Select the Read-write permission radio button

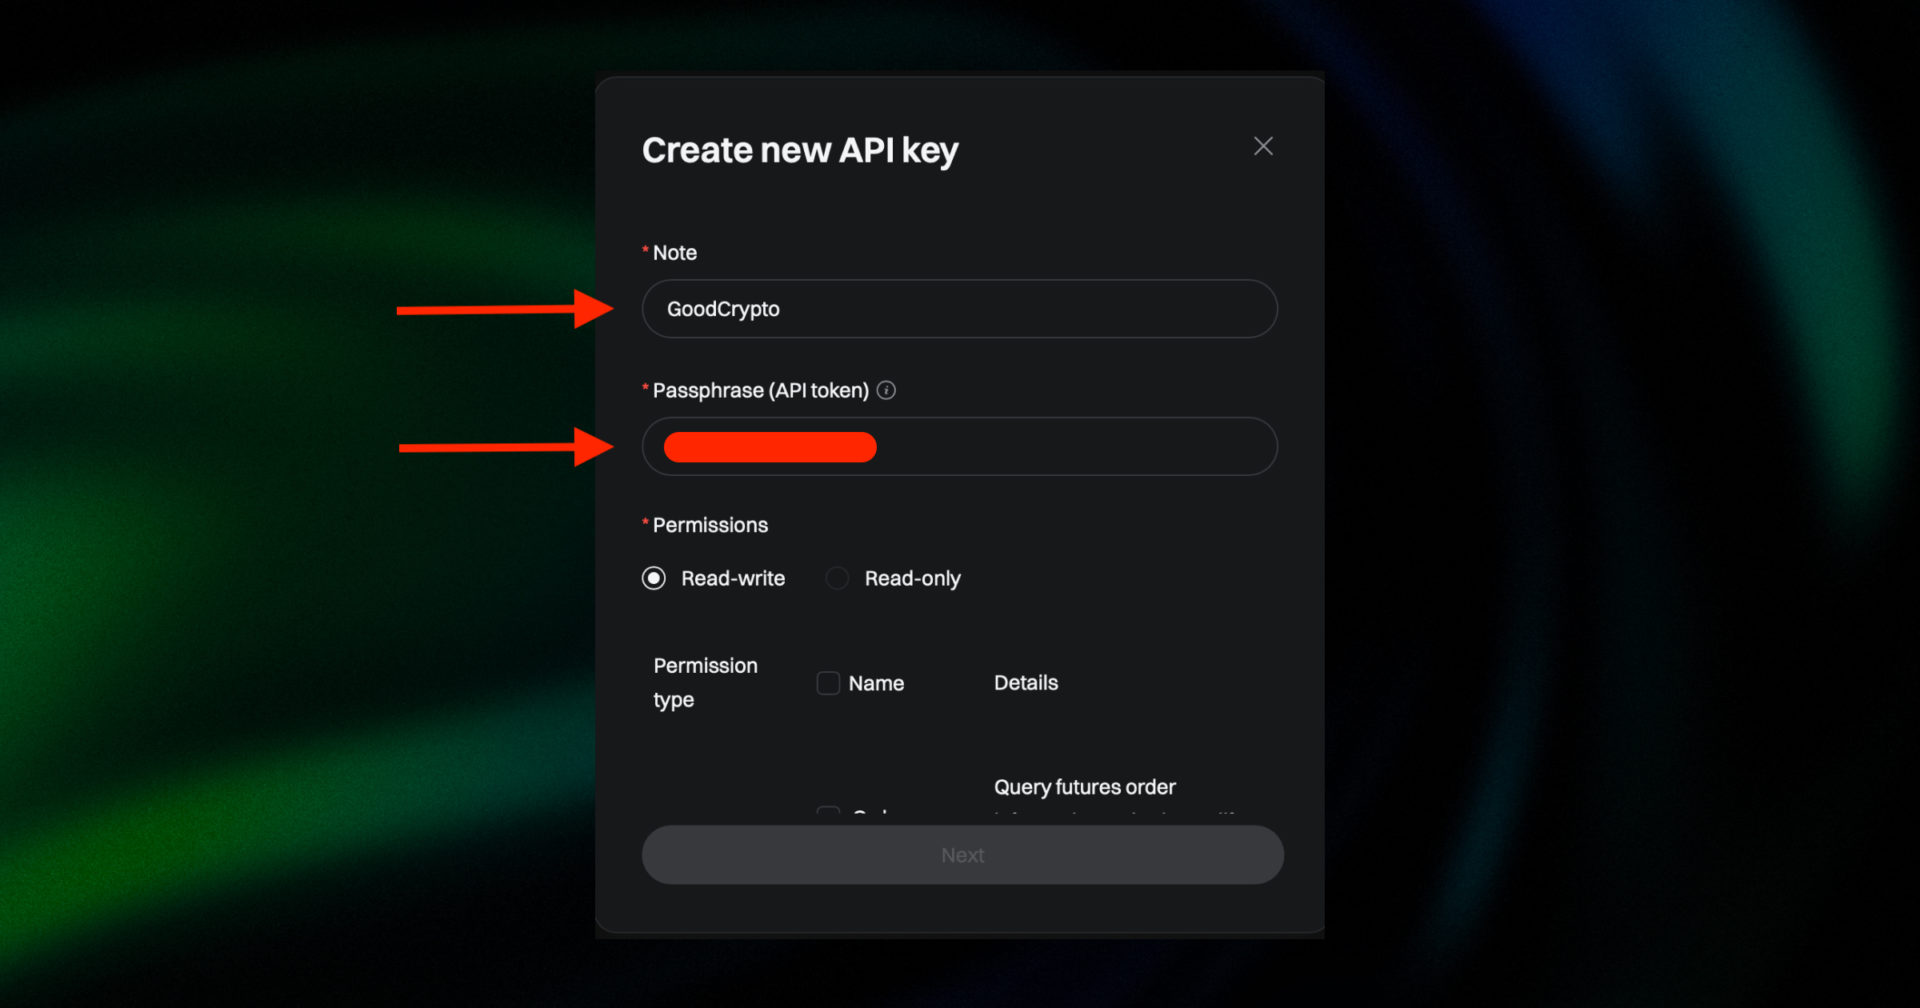pos(652,578)
